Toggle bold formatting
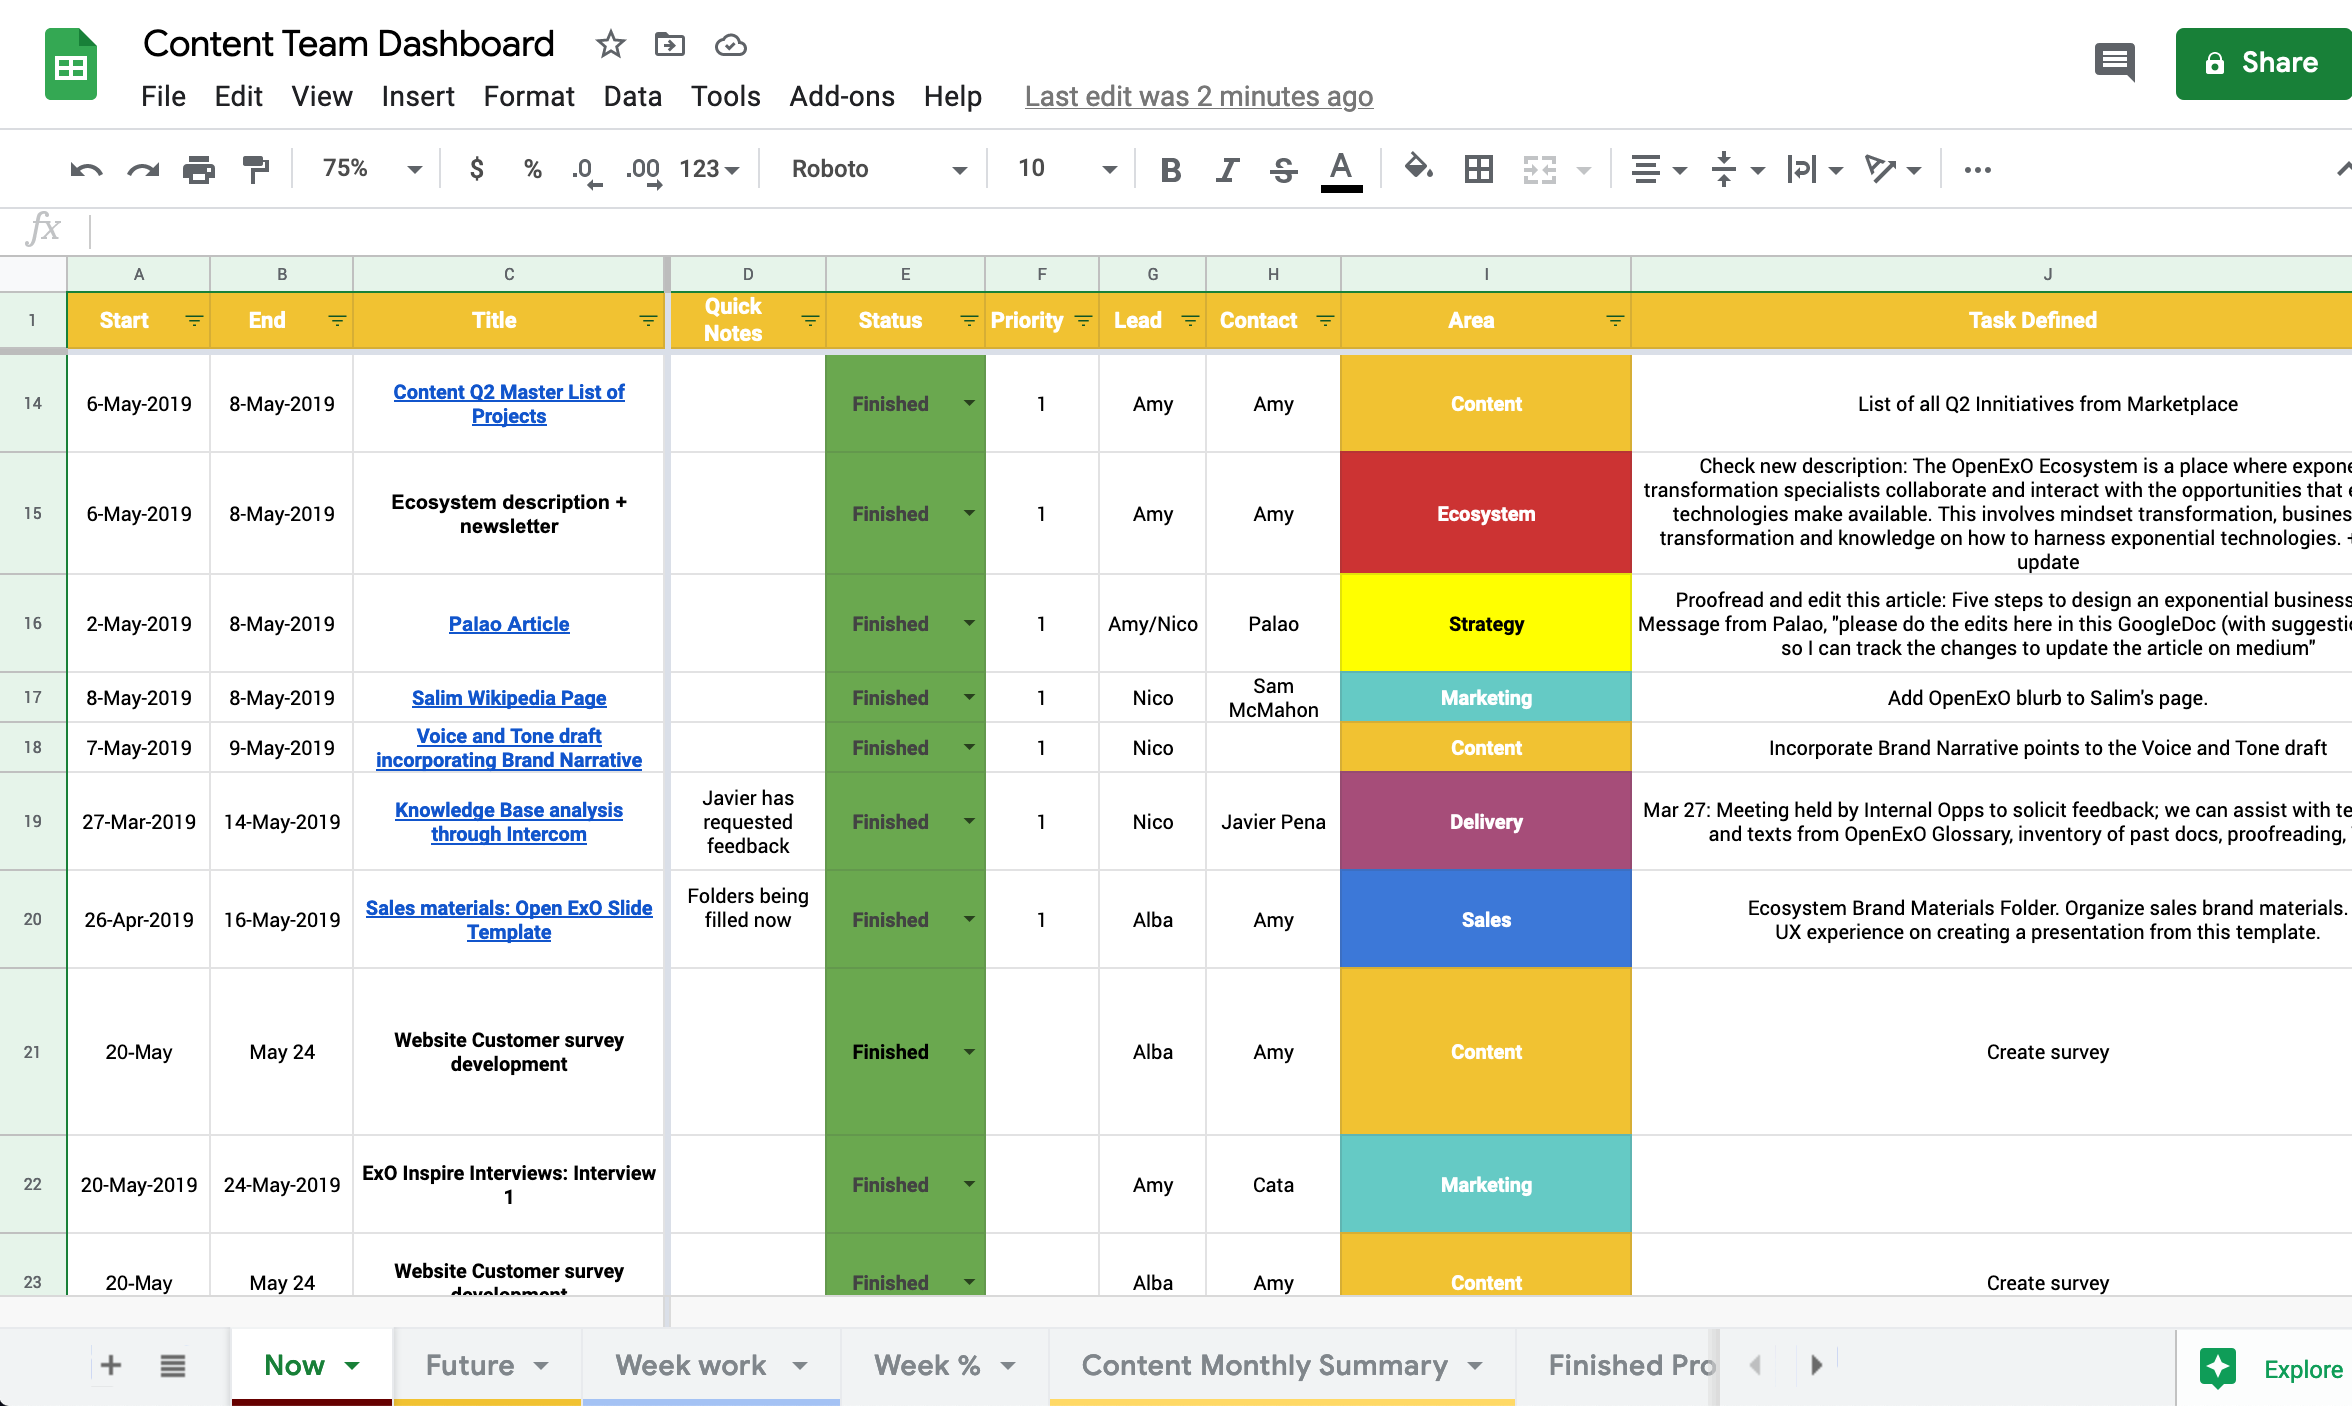This screenshot has height=1406, width=2352. pyautogui.click(x=1170, y=169)
